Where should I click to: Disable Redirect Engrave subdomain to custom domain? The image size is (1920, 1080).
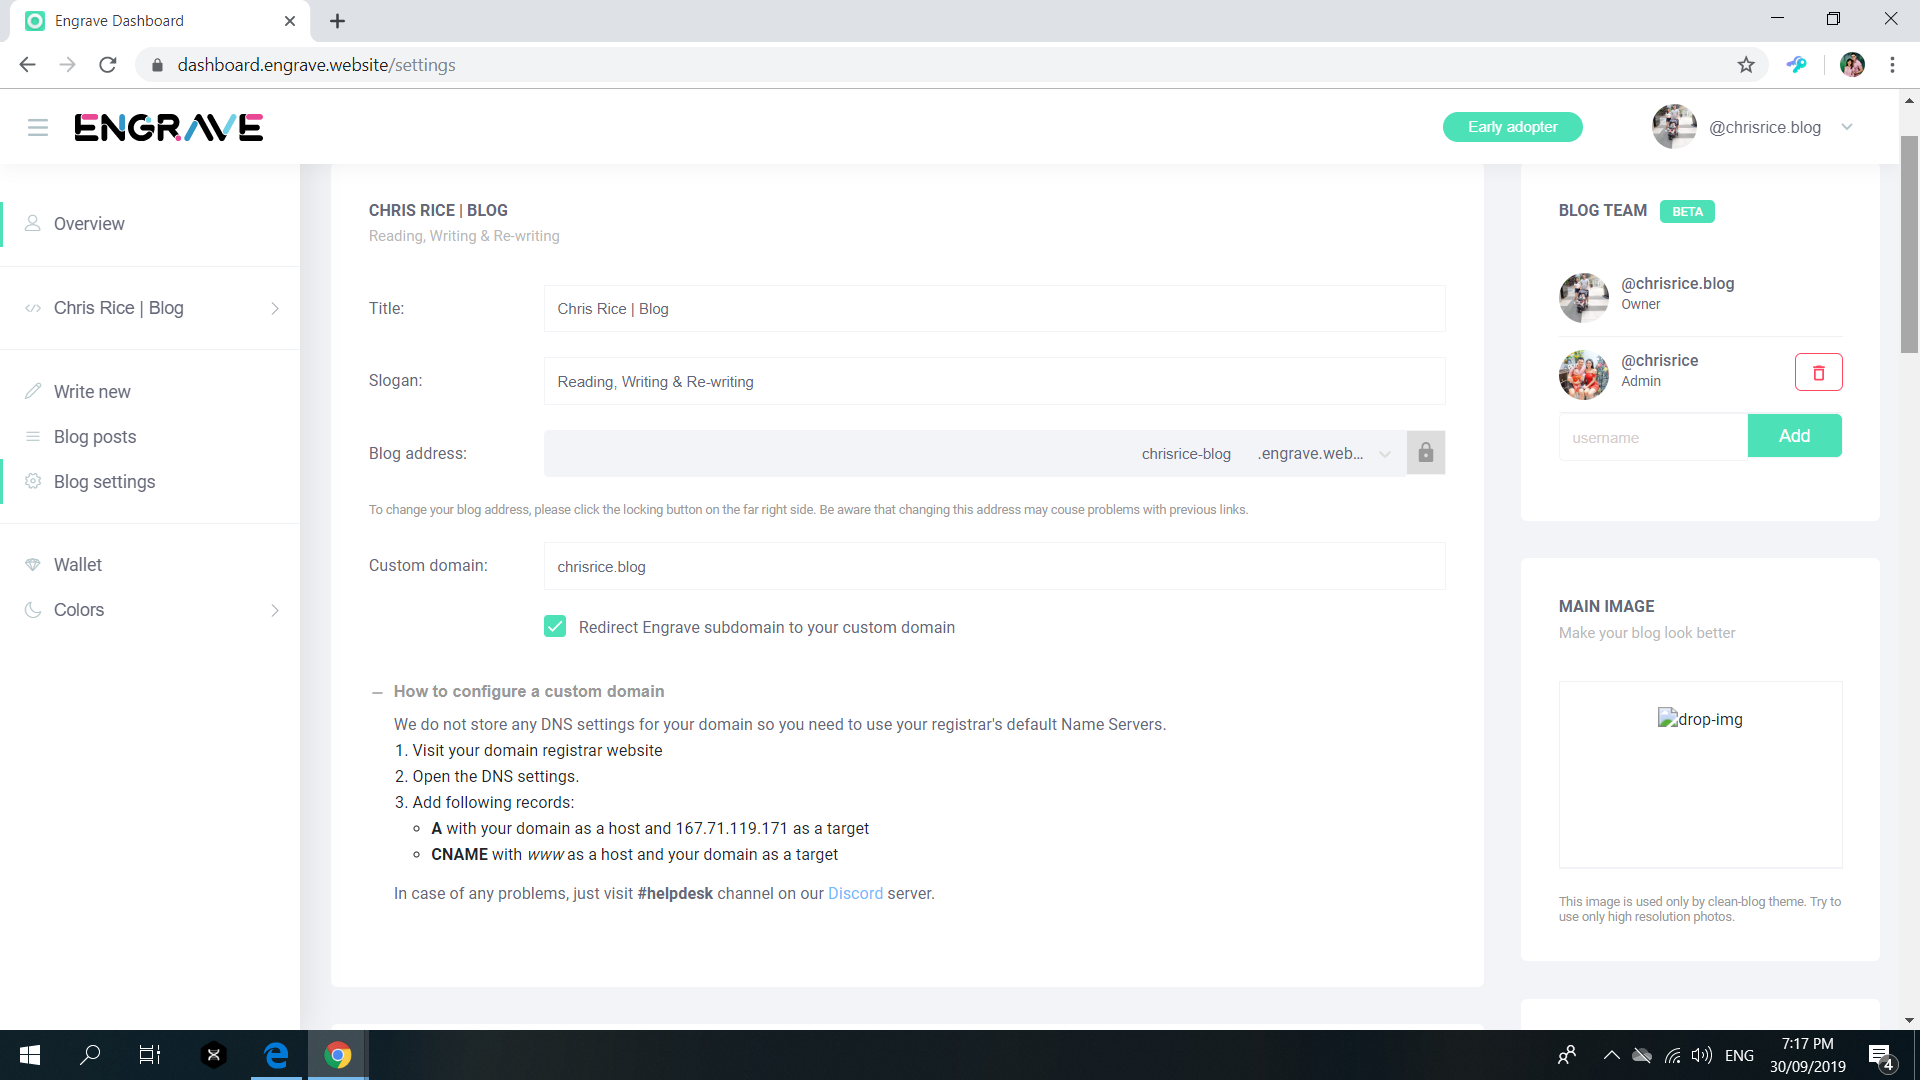pyautogui.click(x=555, y=626)
